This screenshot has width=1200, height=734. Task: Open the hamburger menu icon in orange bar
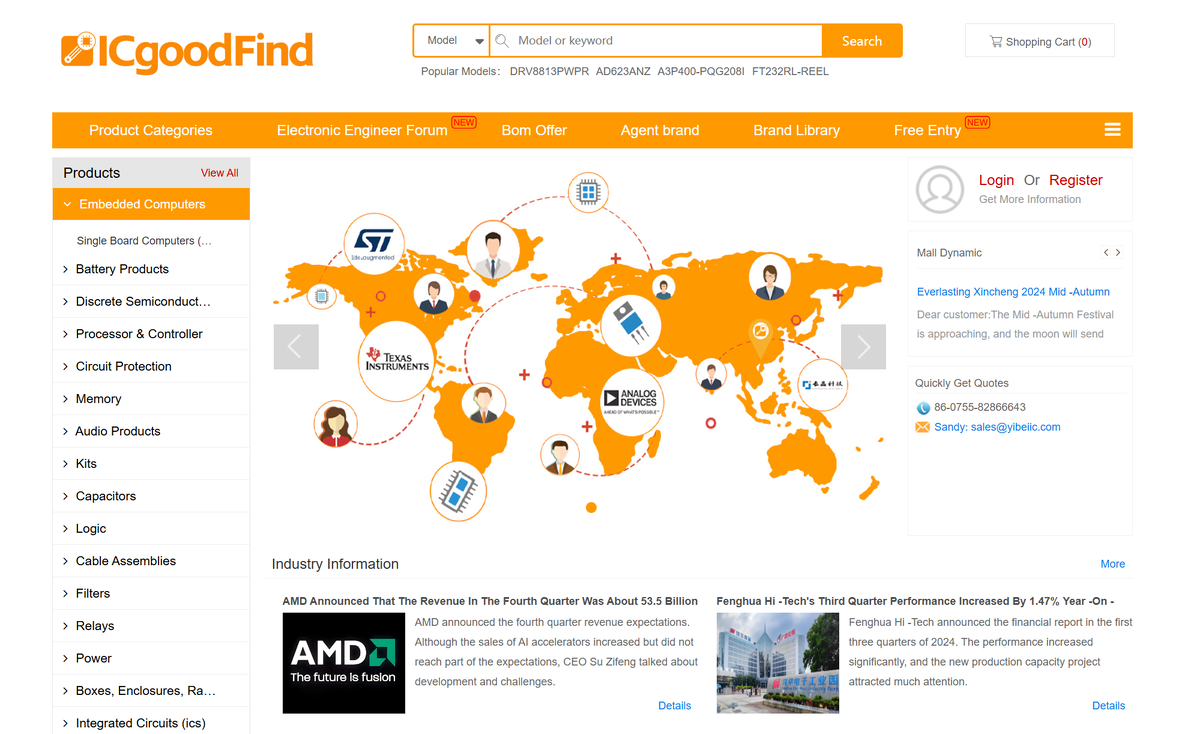(x=1112, y=130)
